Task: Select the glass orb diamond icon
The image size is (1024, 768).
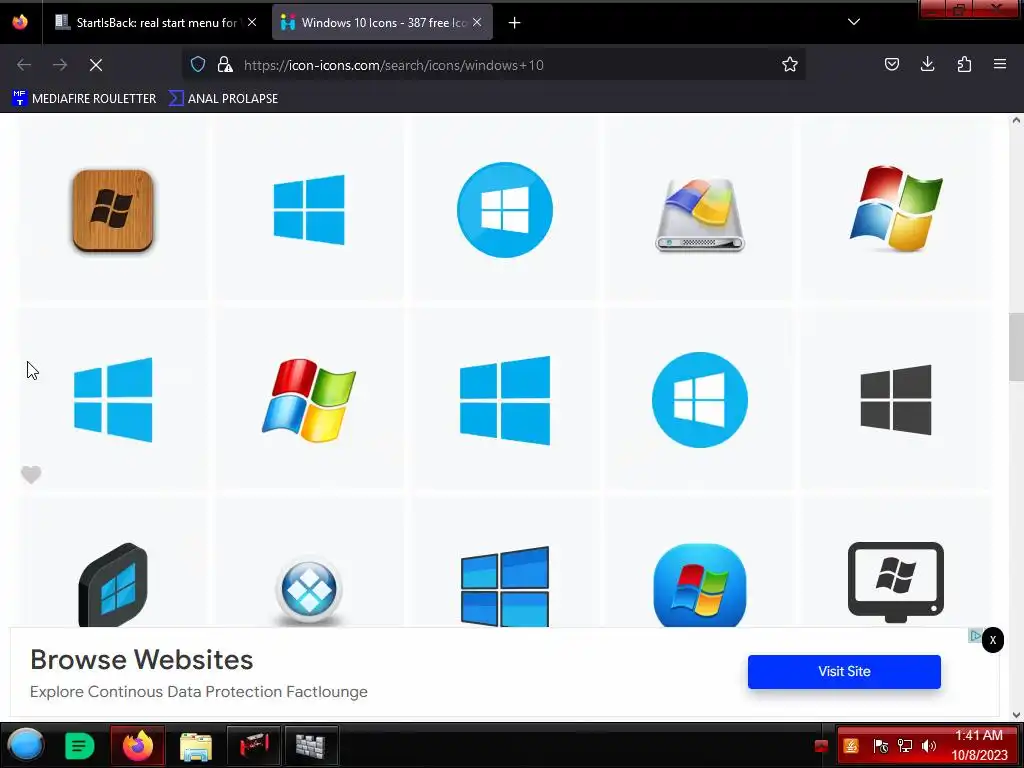Action: pos(309,590)
